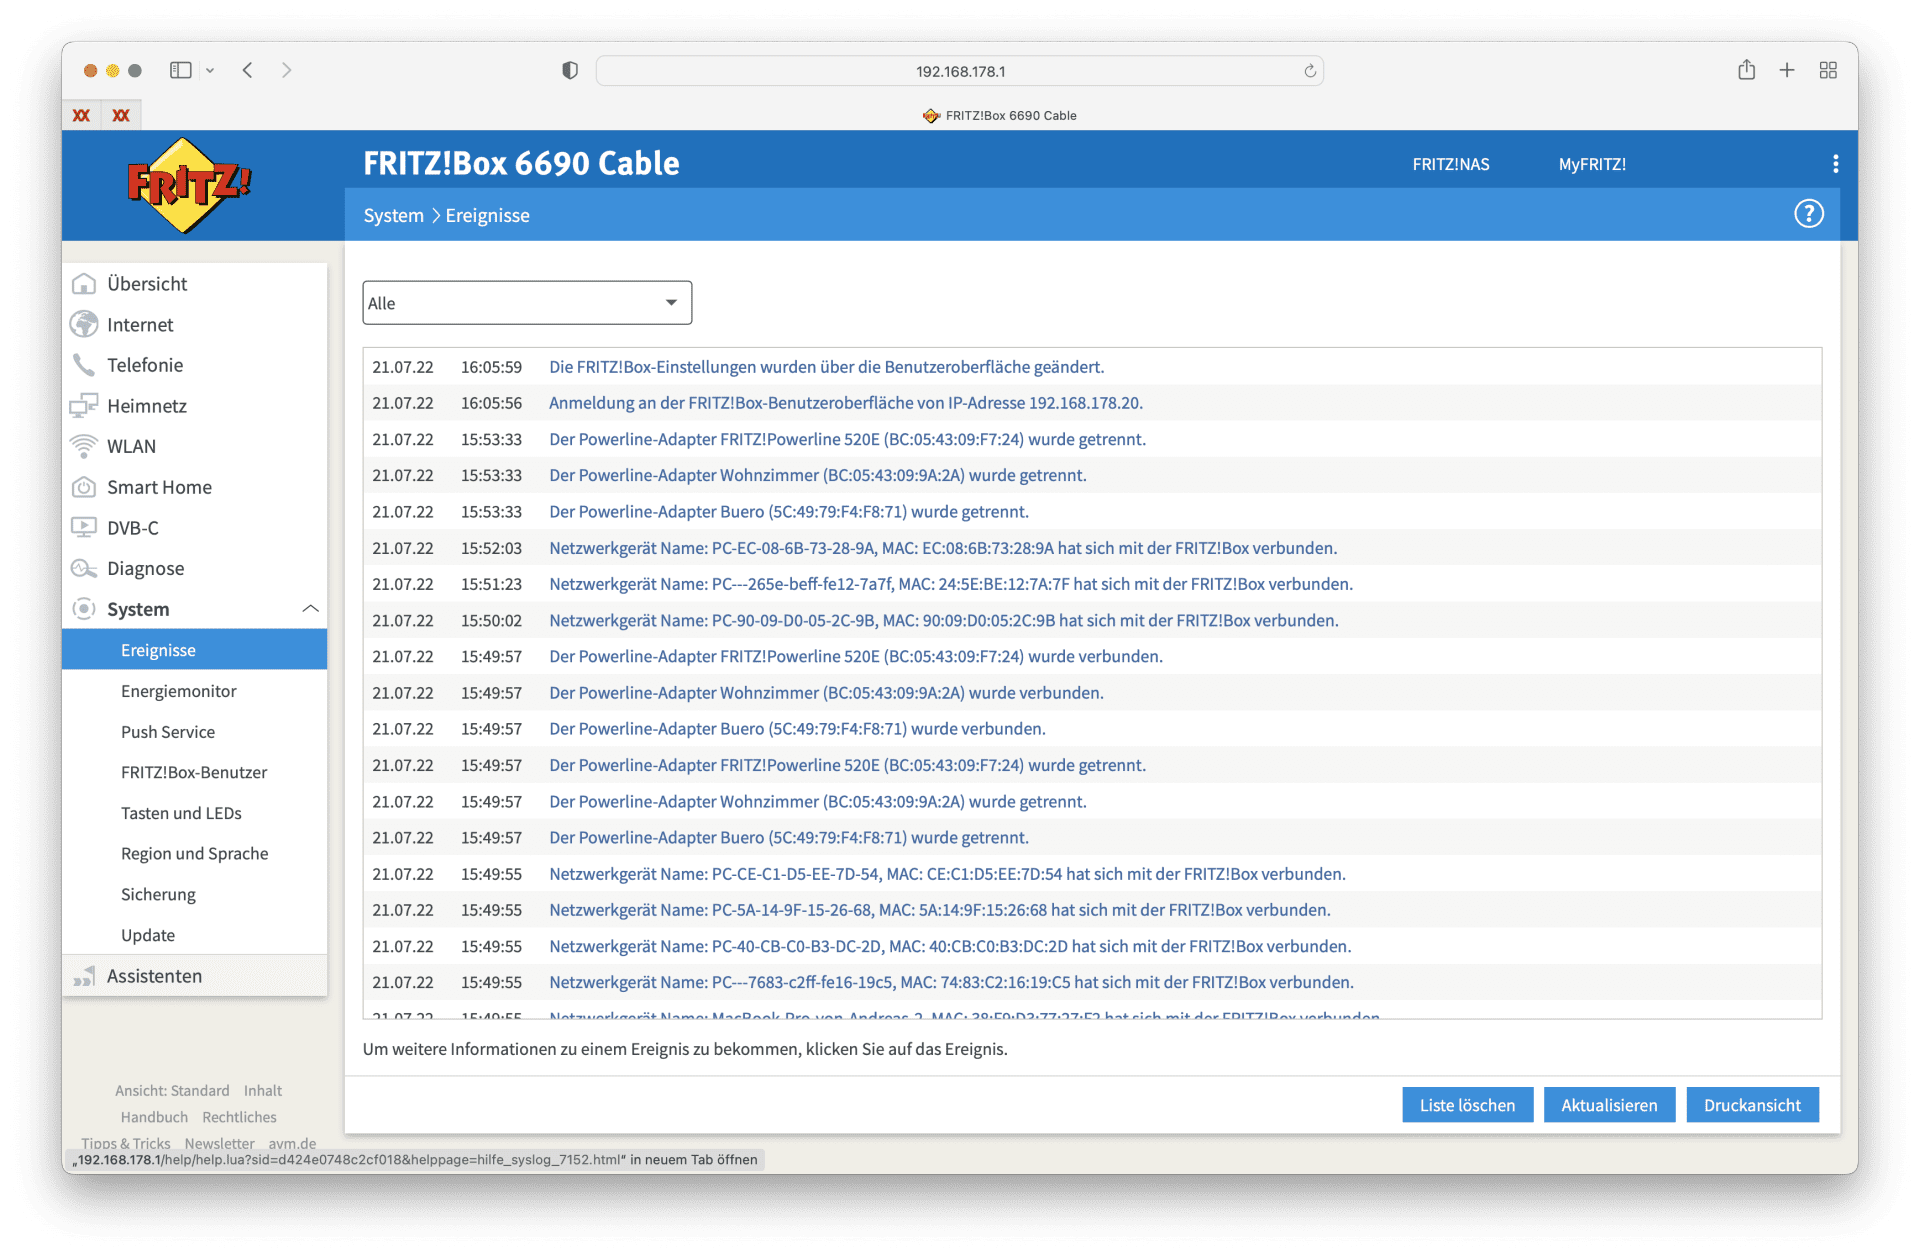Open event for PC-CE-C1-D5-EE-7D-54 verbunden
The height and width of the screenshot is (1256, 1920).
point(947,874)
